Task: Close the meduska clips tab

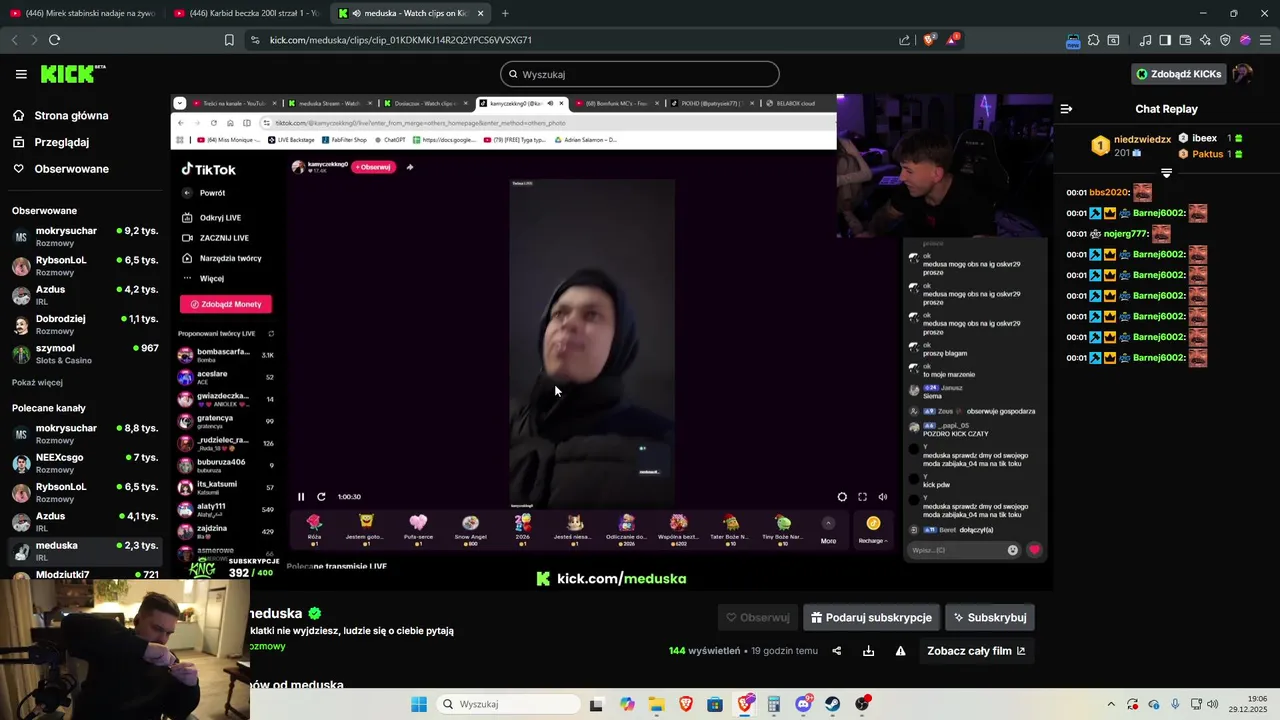Action: coord(481,13)
